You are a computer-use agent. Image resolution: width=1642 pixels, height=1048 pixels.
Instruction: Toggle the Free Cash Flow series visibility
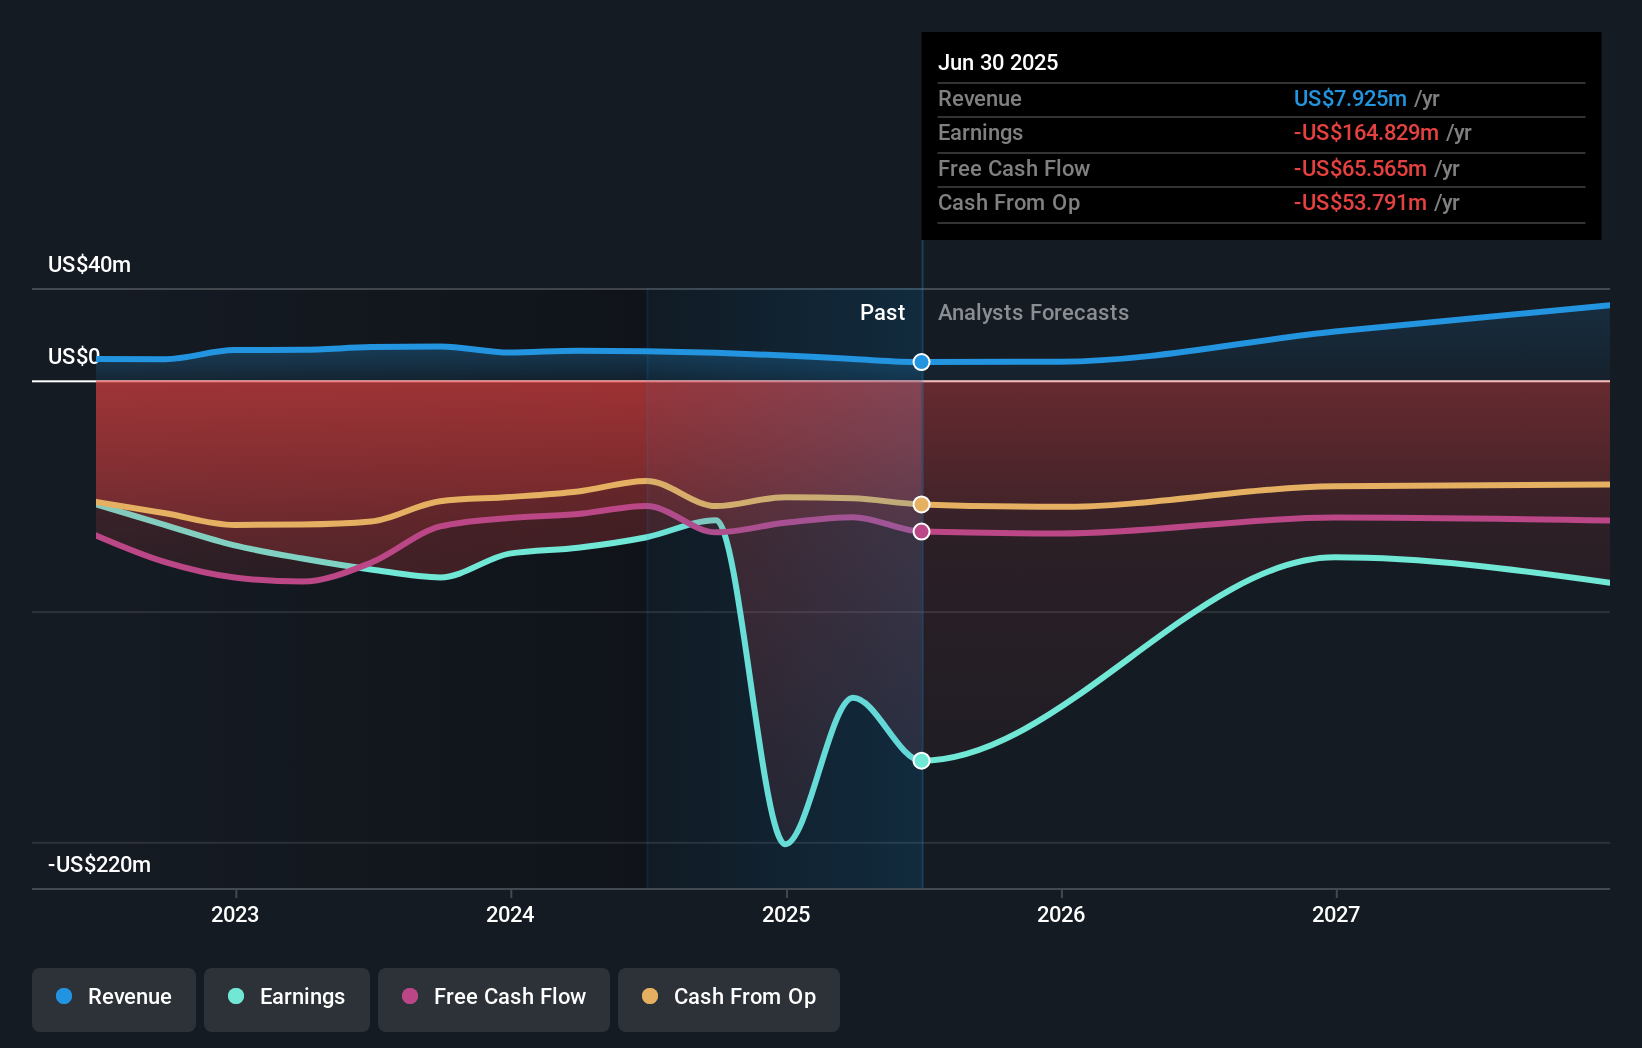494,997
